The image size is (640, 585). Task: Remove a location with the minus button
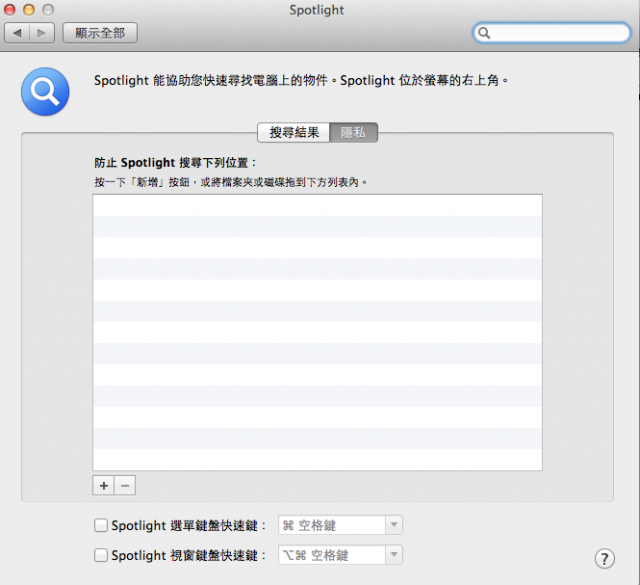(125, 485)
